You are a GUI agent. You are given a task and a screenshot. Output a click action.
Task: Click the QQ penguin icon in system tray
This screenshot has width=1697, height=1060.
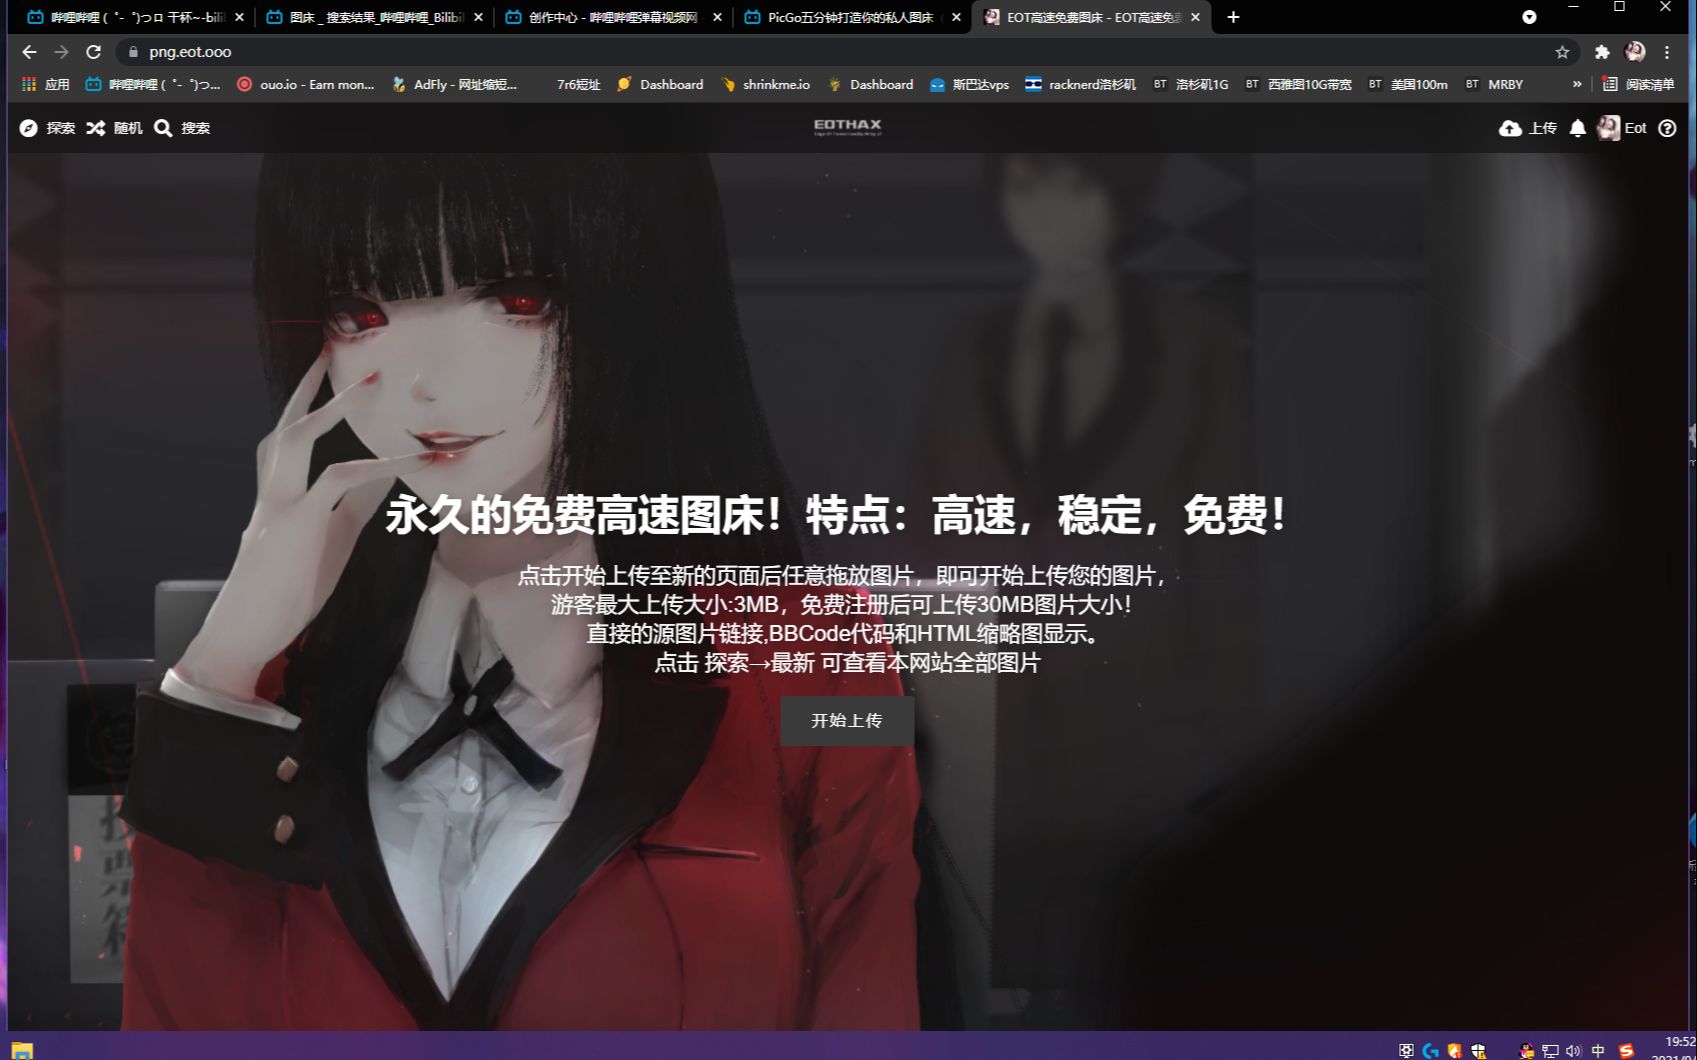(x=1526, y=1050)
